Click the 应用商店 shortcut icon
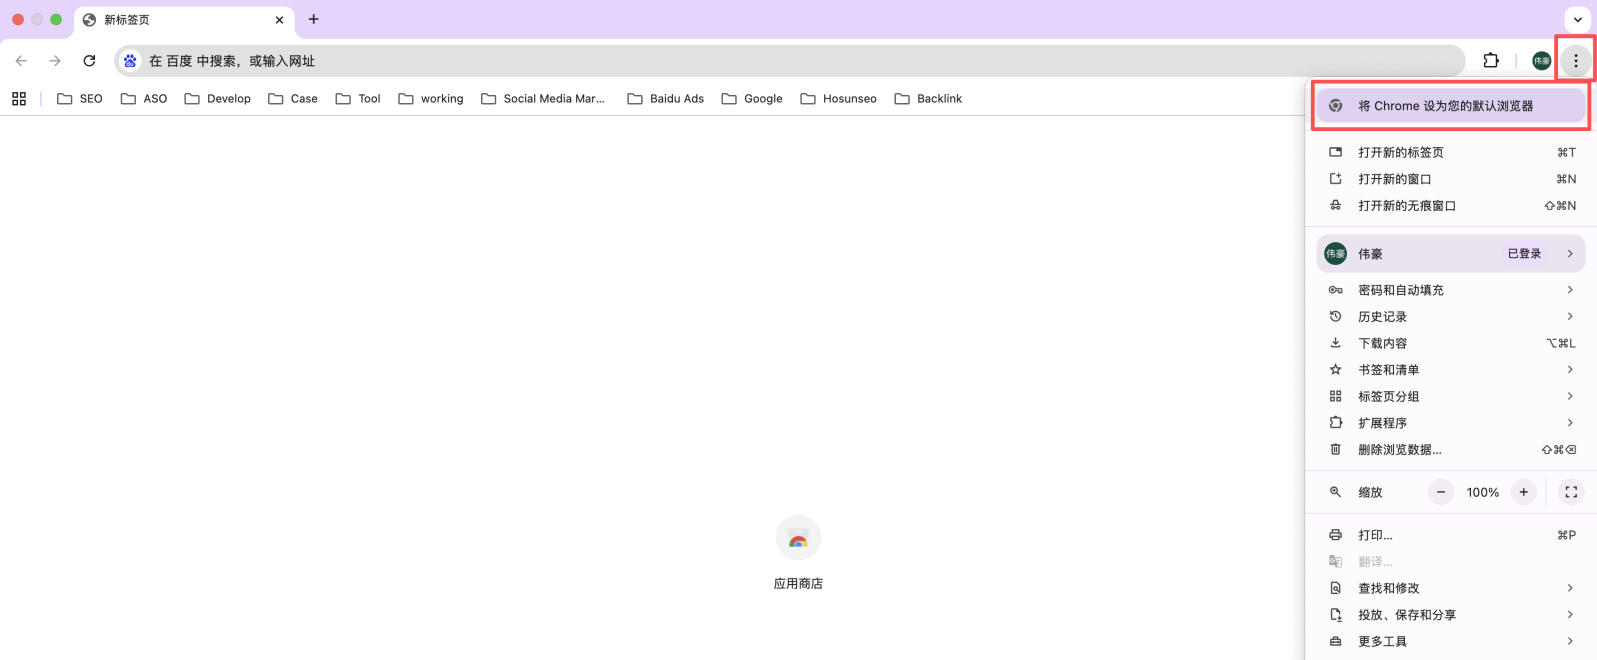Viewport: 1597px width, 660px height. 798,539
